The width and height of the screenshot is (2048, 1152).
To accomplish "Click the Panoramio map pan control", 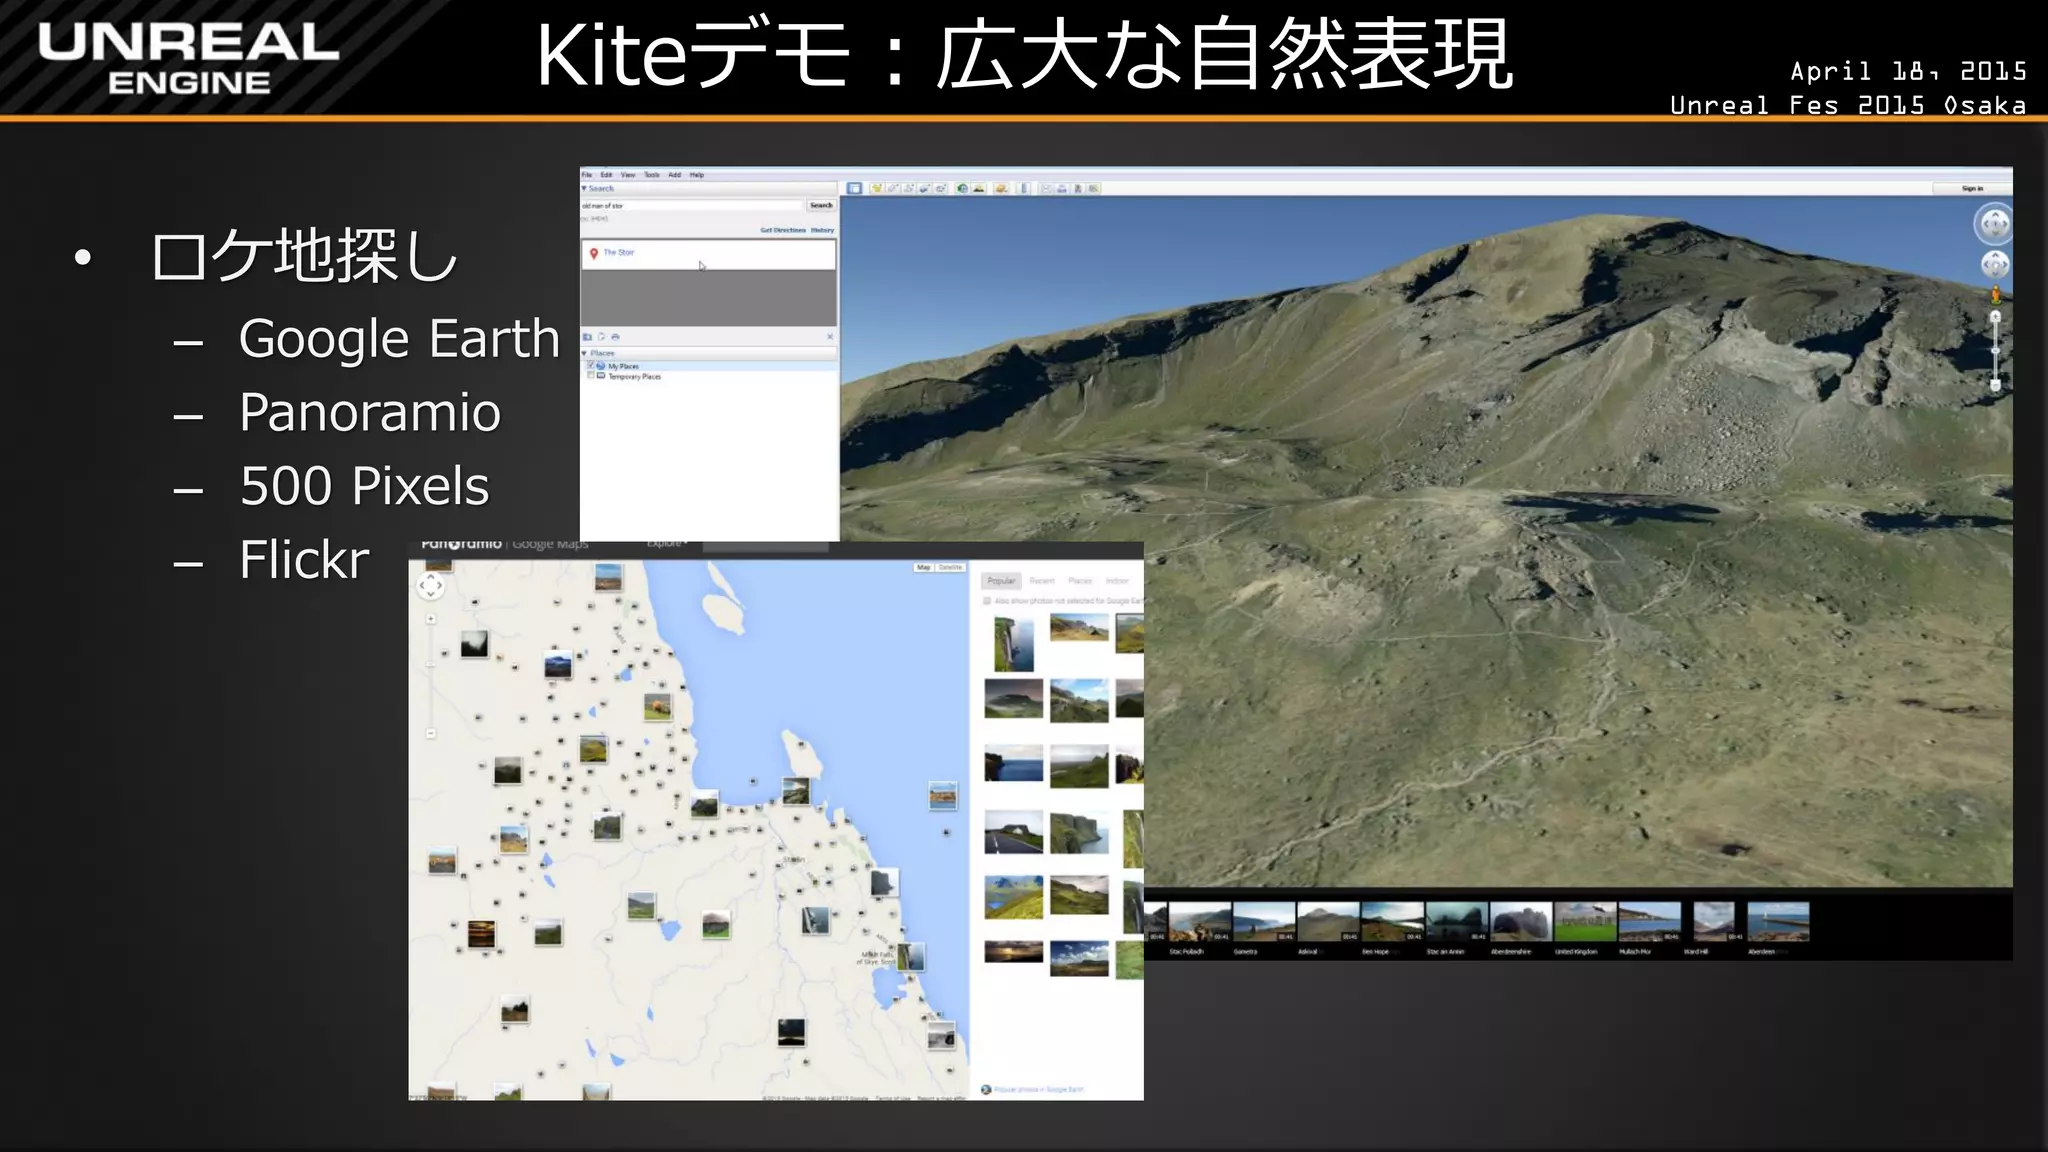I will click(x=431, y=586).
